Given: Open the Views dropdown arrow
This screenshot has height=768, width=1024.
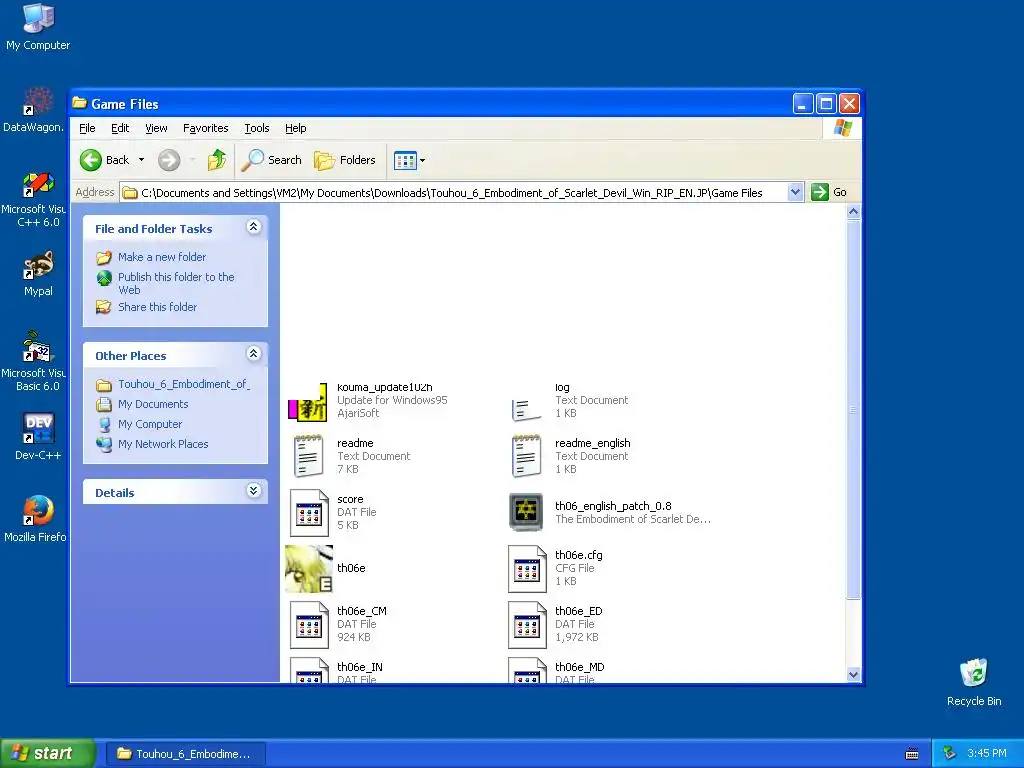Looking at the screenshot, I should (x=423, y=160).
